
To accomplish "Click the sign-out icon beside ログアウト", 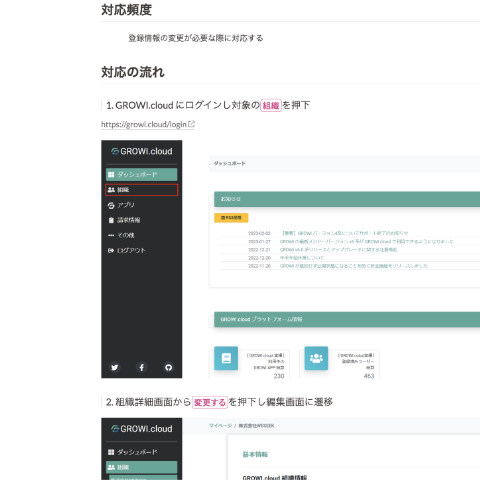I will tap(111, 250).
